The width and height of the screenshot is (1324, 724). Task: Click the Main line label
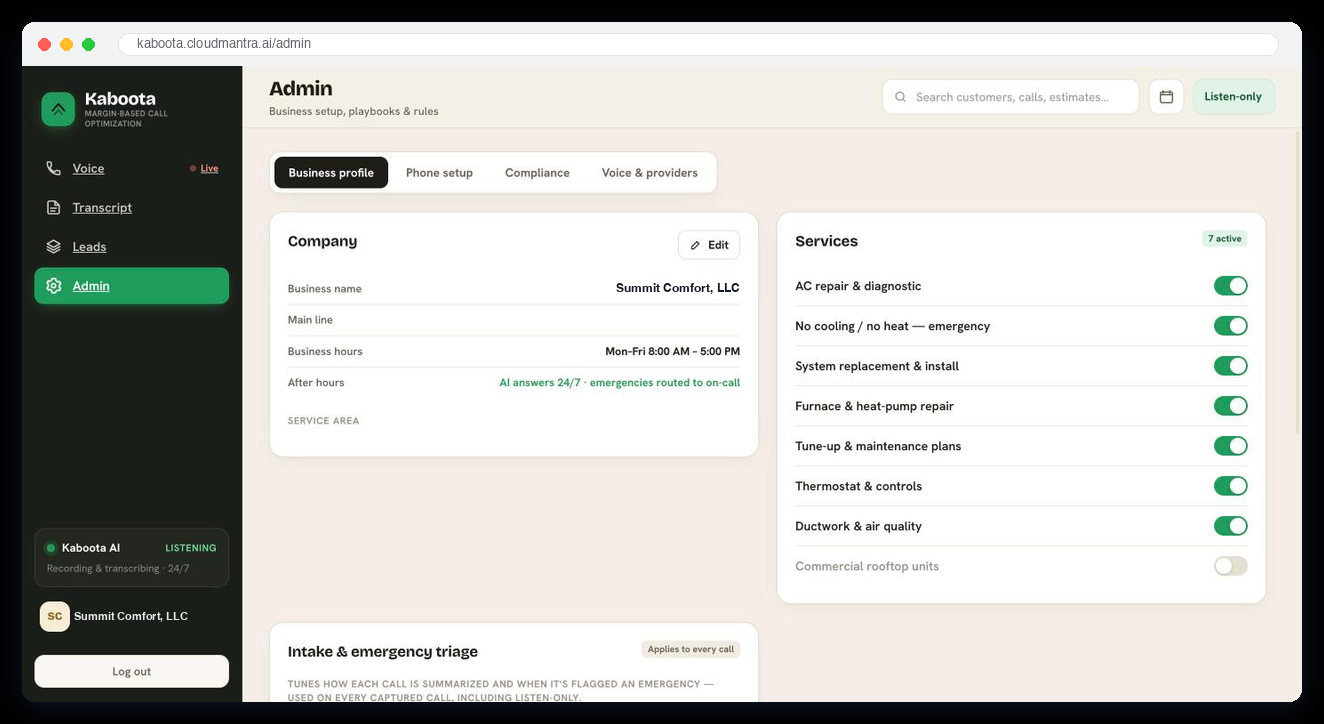tap(310, 320)
